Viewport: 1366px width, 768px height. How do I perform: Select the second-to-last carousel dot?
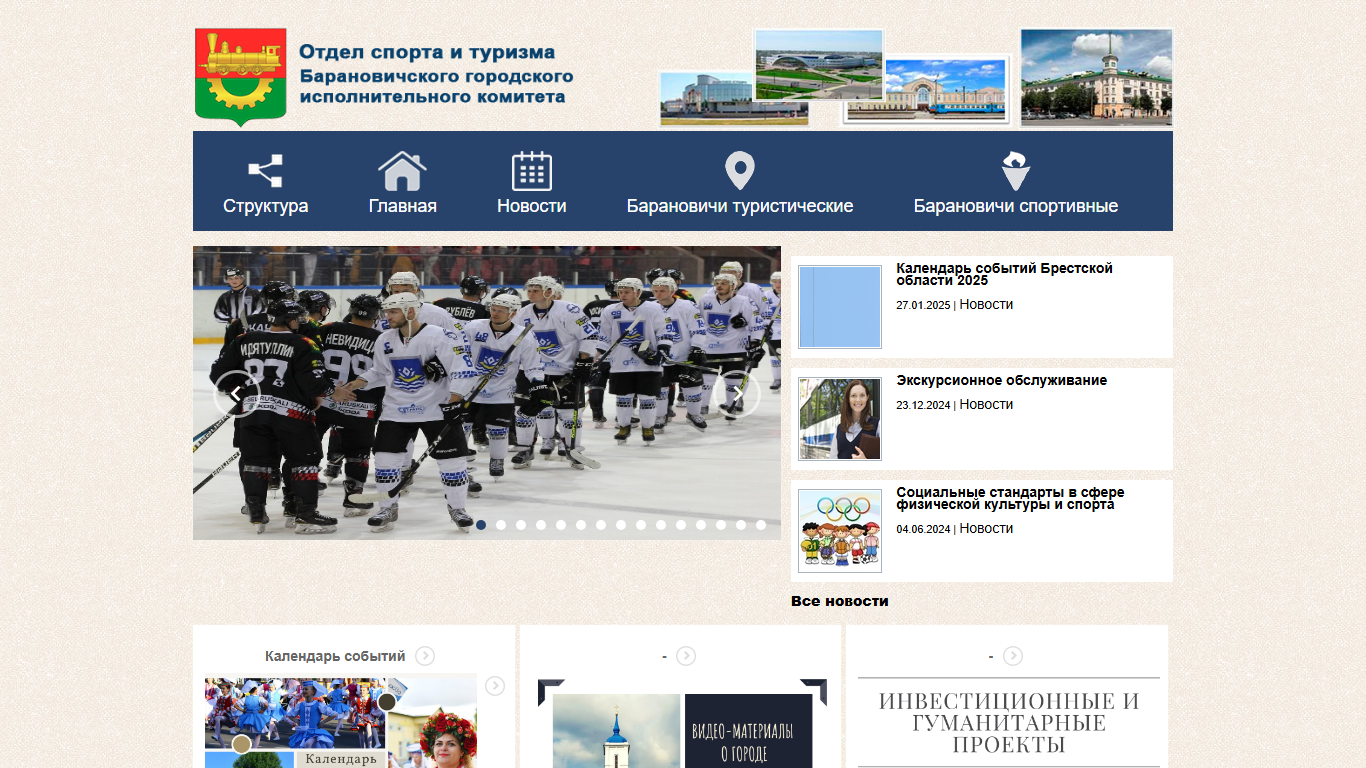pos(741,525)
